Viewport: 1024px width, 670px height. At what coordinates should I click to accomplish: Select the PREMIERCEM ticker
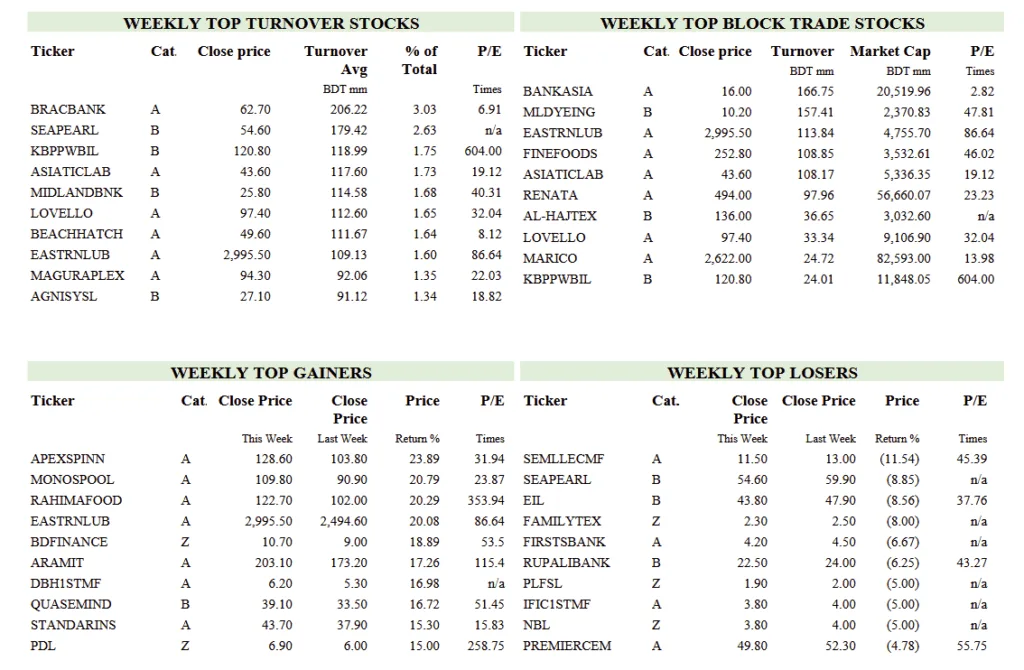pyautogui.click(x=567, y=646)
